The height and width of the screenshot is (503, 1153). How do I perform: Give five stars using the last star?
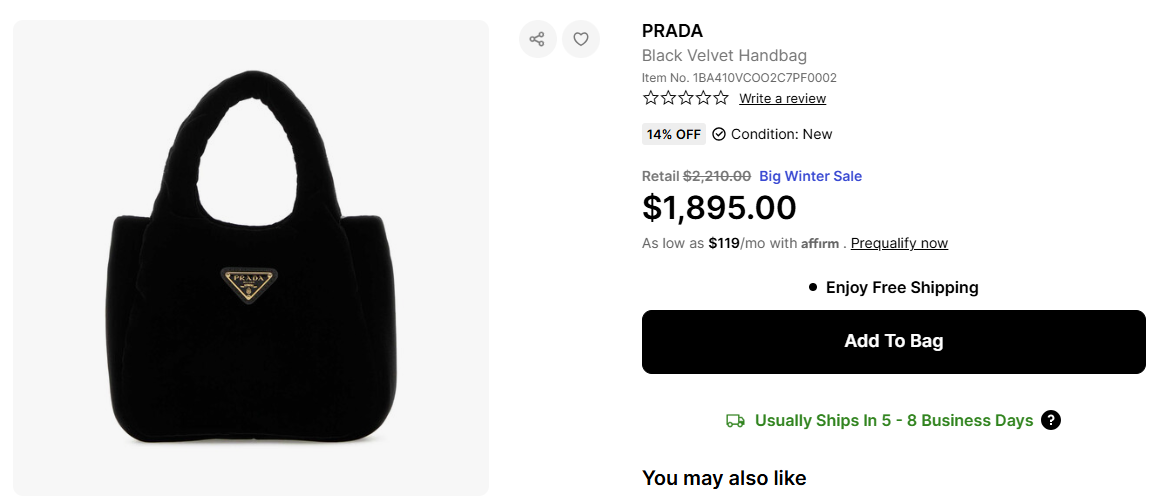click(x=721, y=98)
